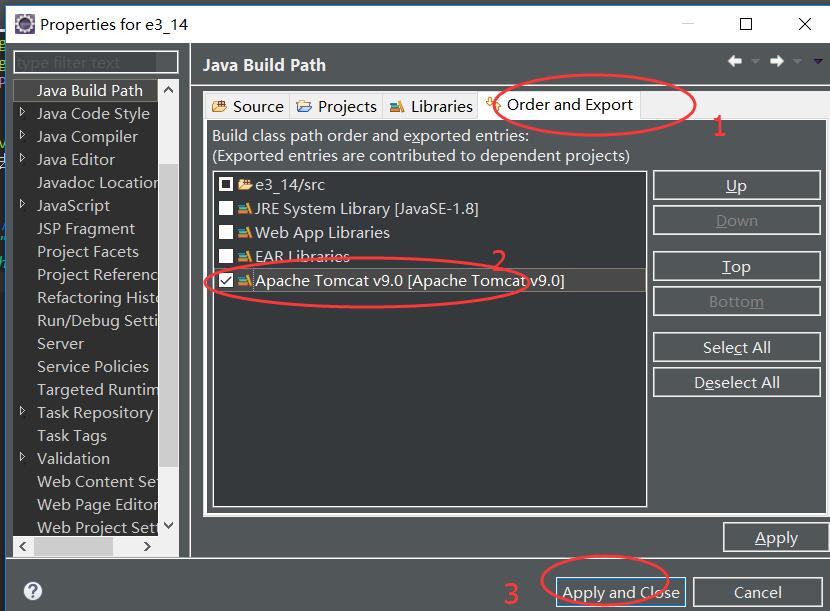The image size is (830, 611).
Task: Maximize the Properties for e3_14 window
Action: (x=746, y=24)
